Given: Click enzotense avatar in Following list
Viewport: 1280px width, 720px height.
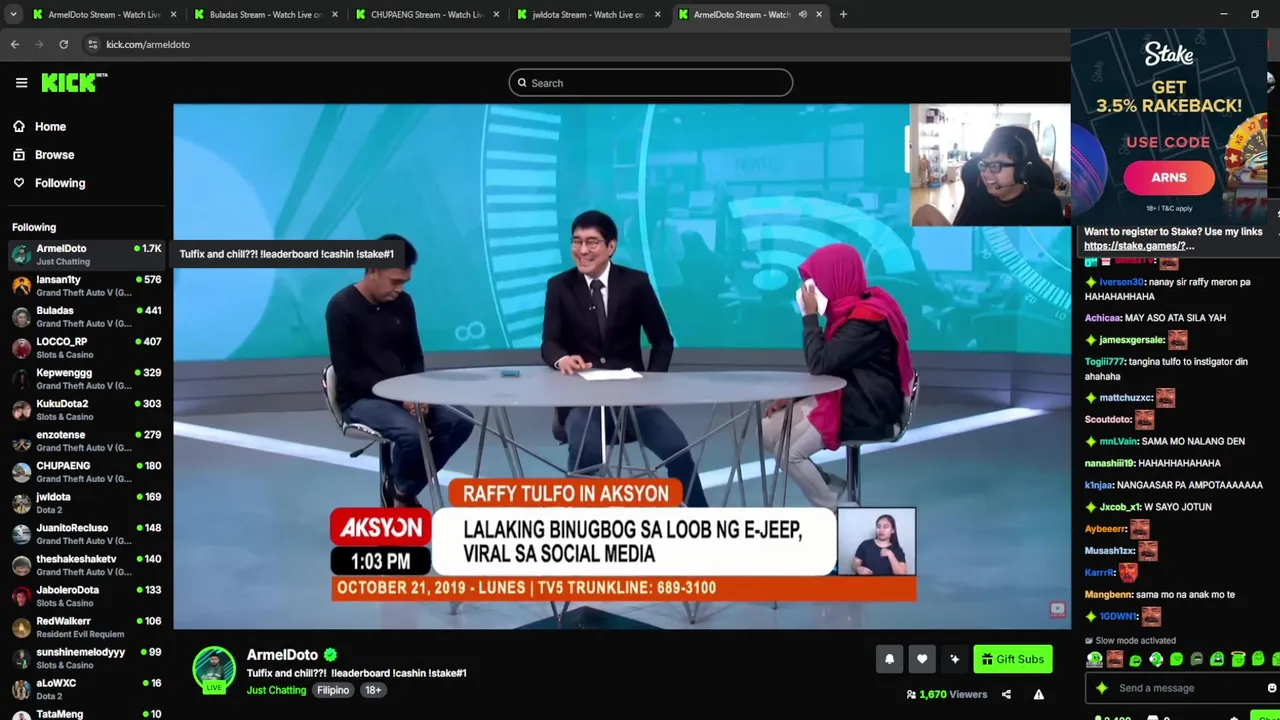Looking at the screenshot, I should coord(21,441).
